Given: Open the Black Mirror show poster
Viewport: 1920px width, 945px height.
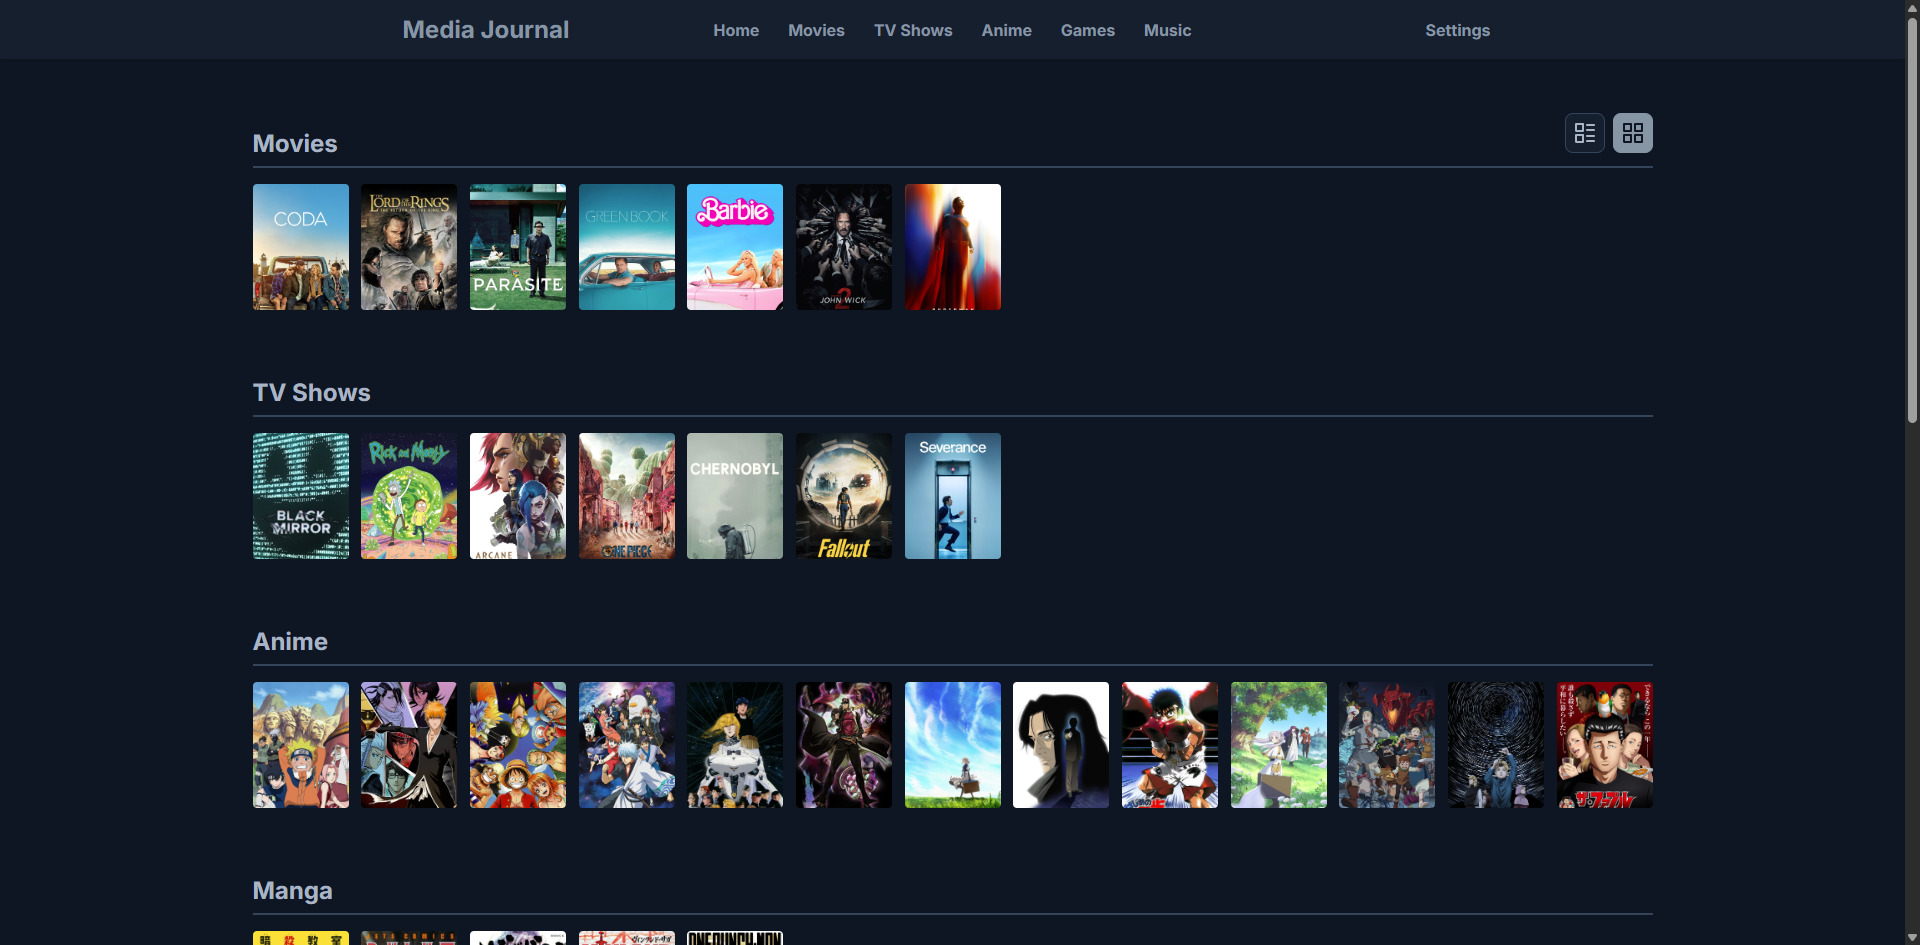Looking at the screenshot, I should (301, 496).
